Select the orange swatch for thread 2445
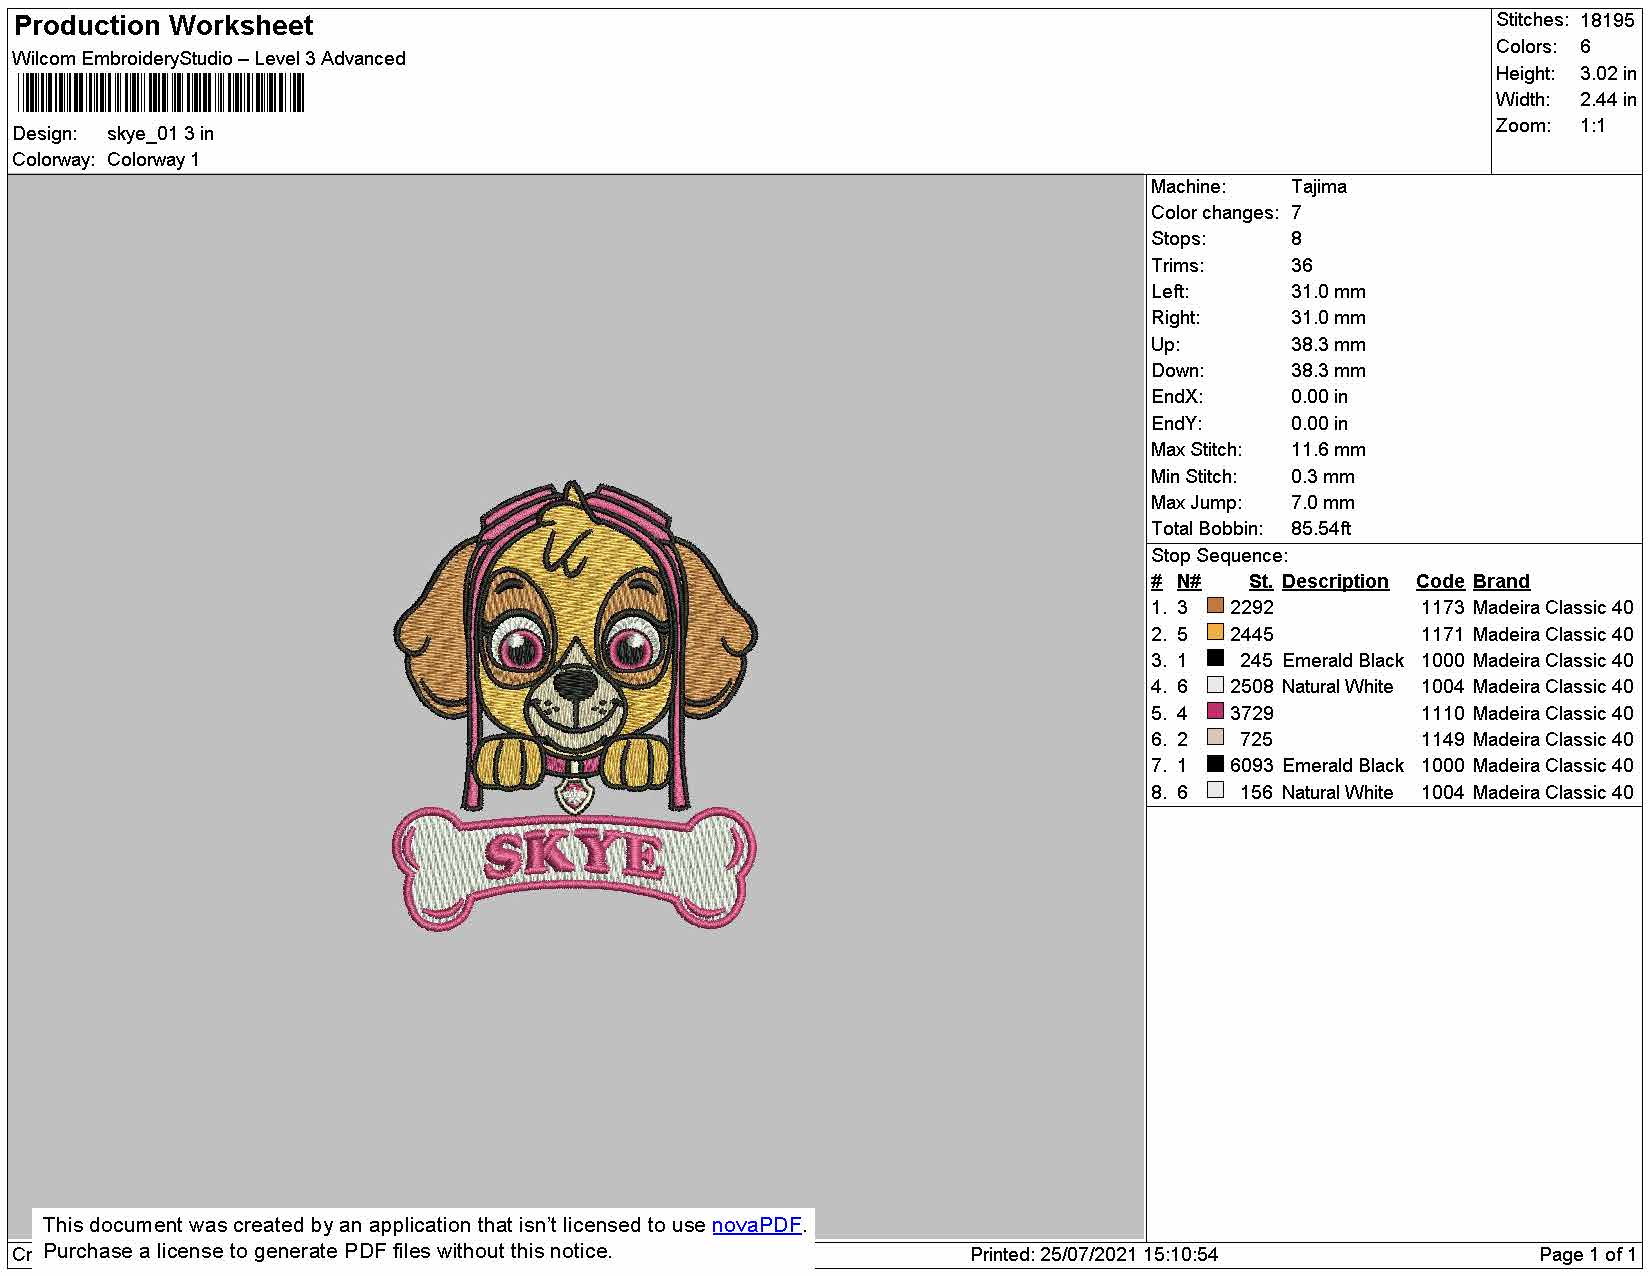Image resolution: width=1650 pixels, height=1275 pixels. pyautogui.click(x=1215, y=633)
